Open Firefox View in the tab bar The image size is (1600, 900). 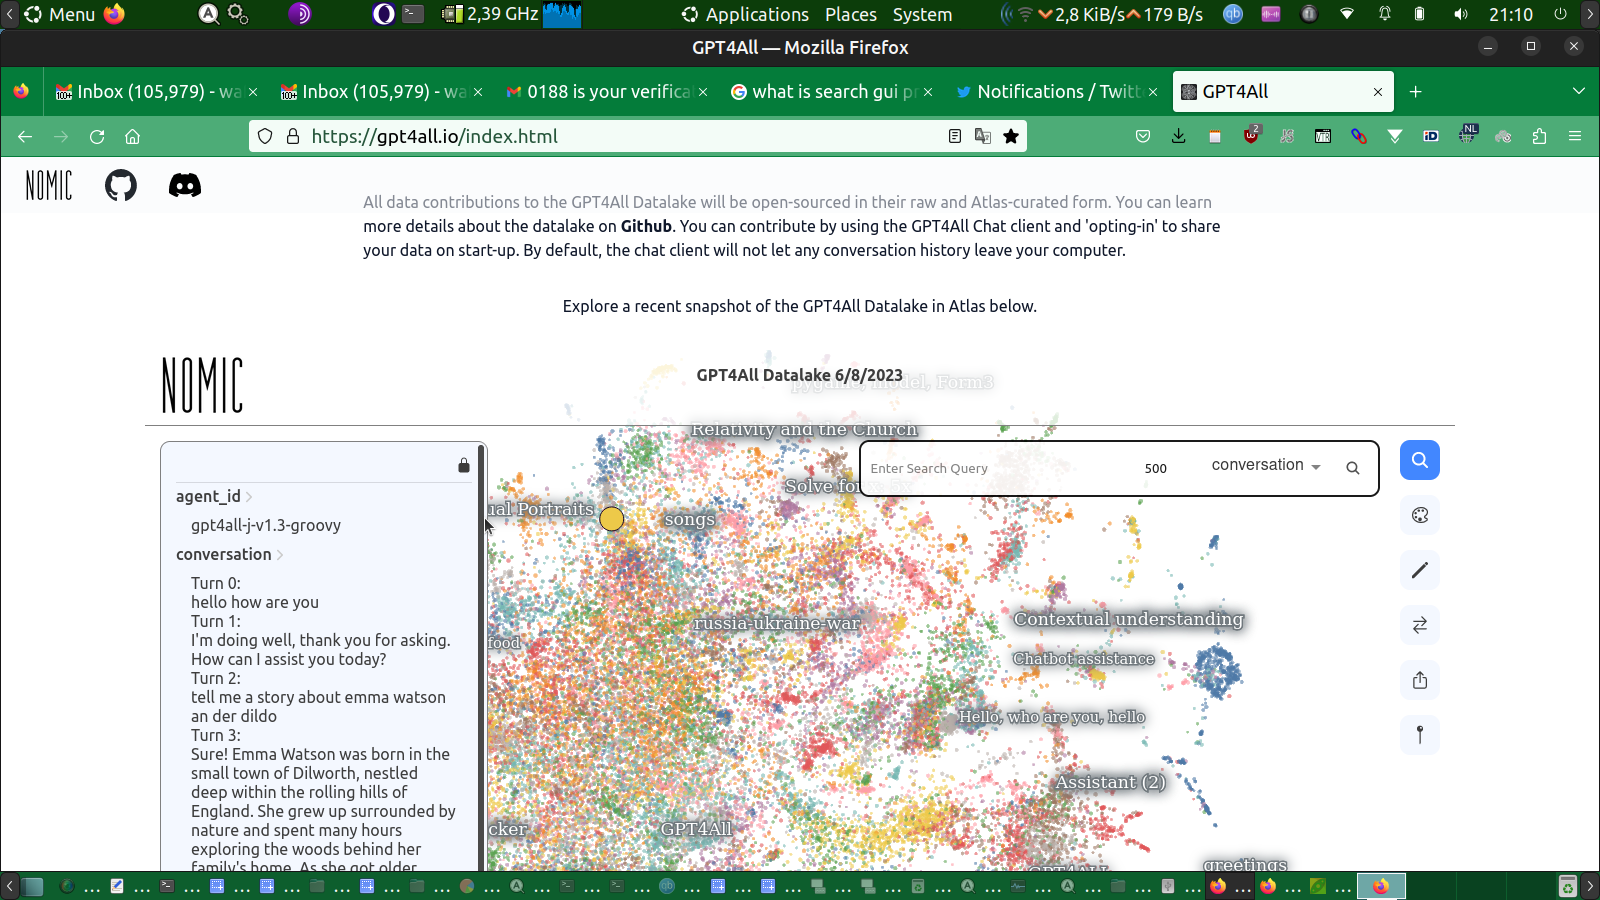[21, 92]
